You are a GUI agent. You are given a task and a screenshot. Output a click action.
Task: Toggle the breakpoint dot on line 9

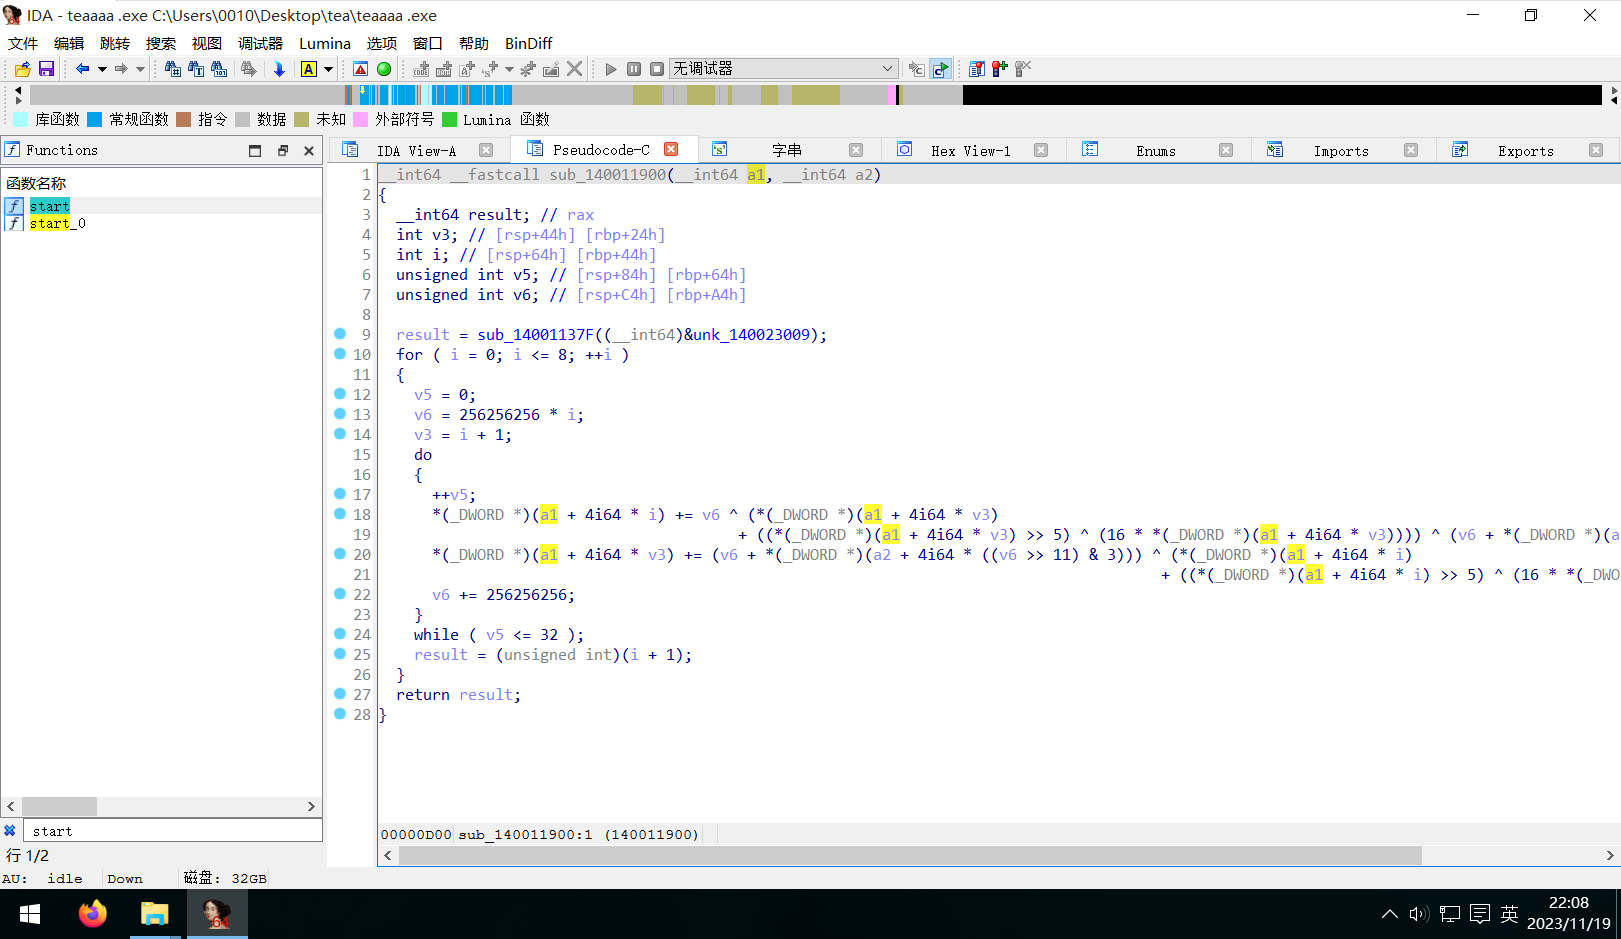pyautogui.click(x=340, y=334)
